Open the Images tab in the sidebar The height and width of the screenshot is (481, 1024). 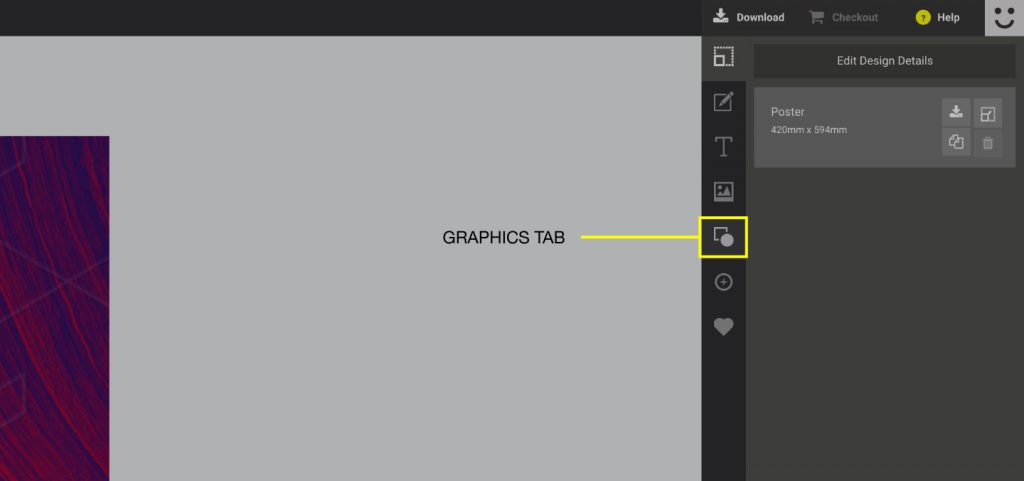coord(723,191)
